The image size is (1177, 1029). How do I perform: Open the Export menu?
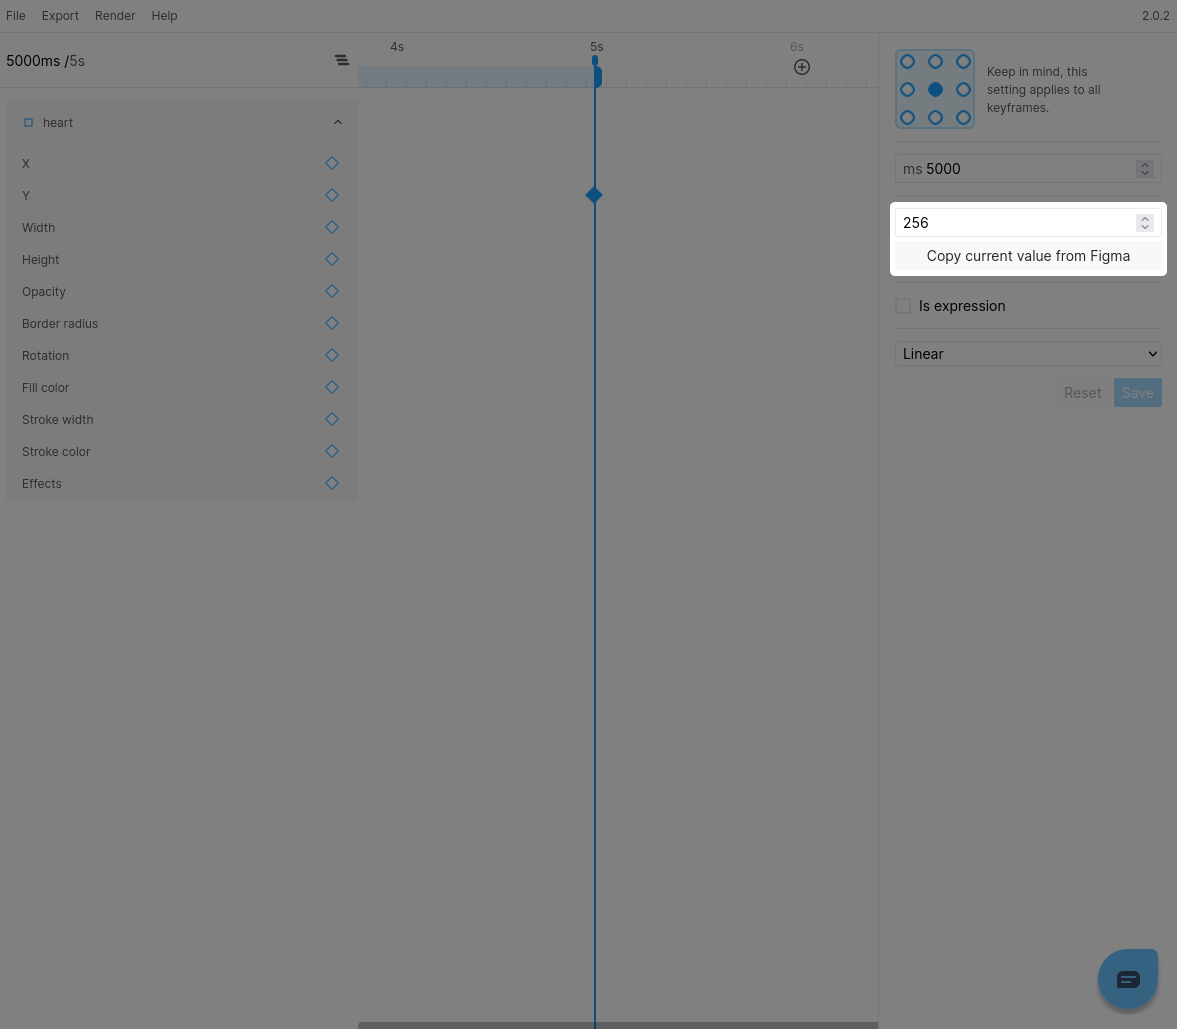click(x=60, y=16)
